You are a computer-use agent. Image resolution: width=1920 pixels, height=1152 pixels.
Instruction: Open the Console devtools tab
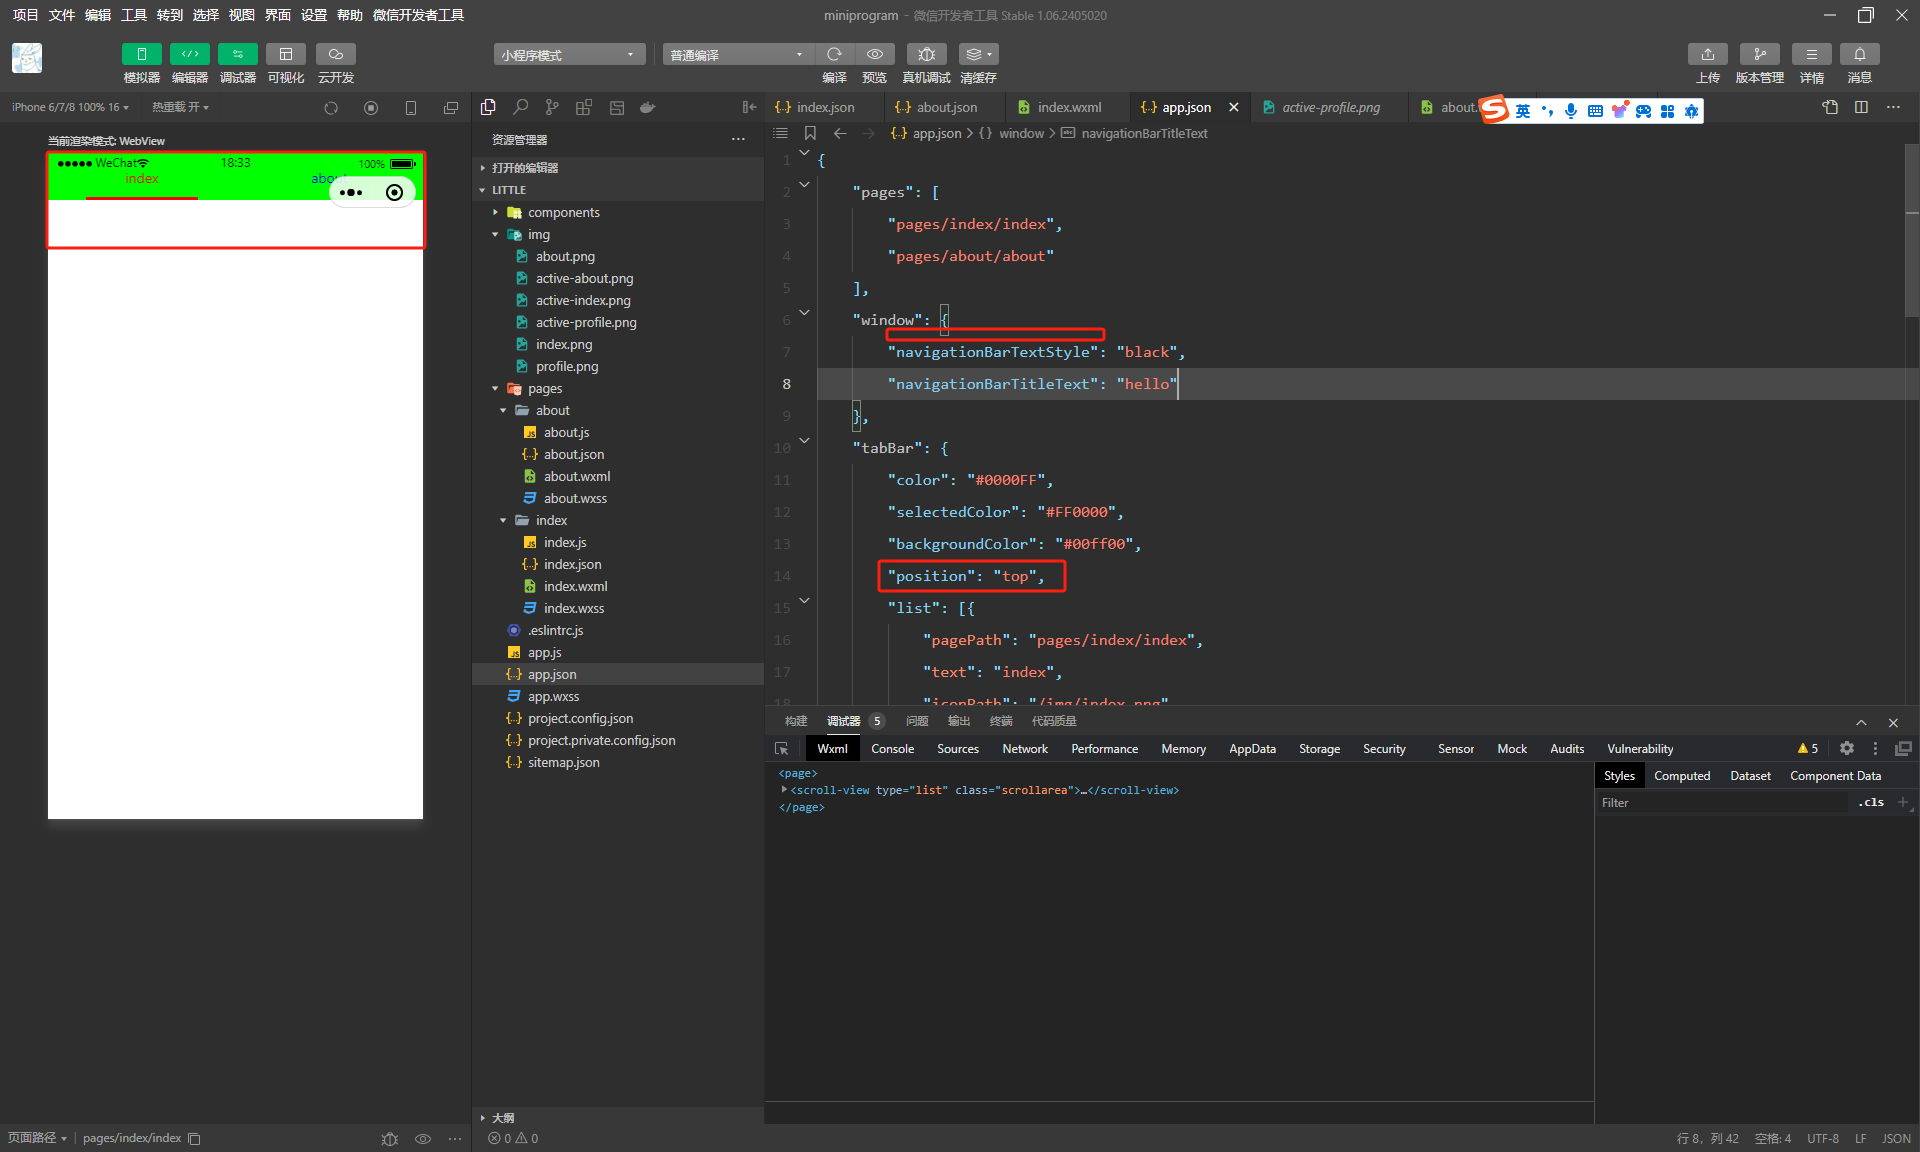[892, 748]
